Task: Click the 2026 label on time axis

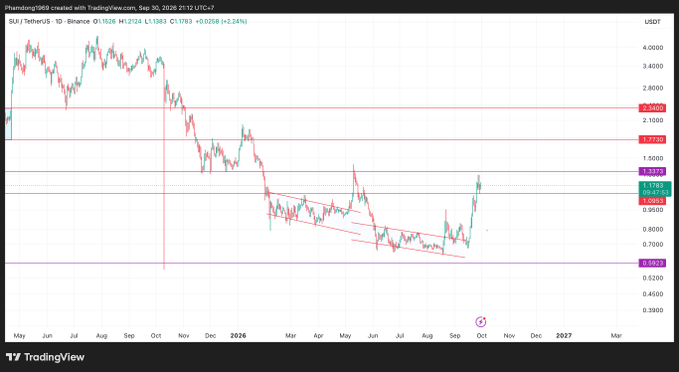Action: [x=238, y=336]
